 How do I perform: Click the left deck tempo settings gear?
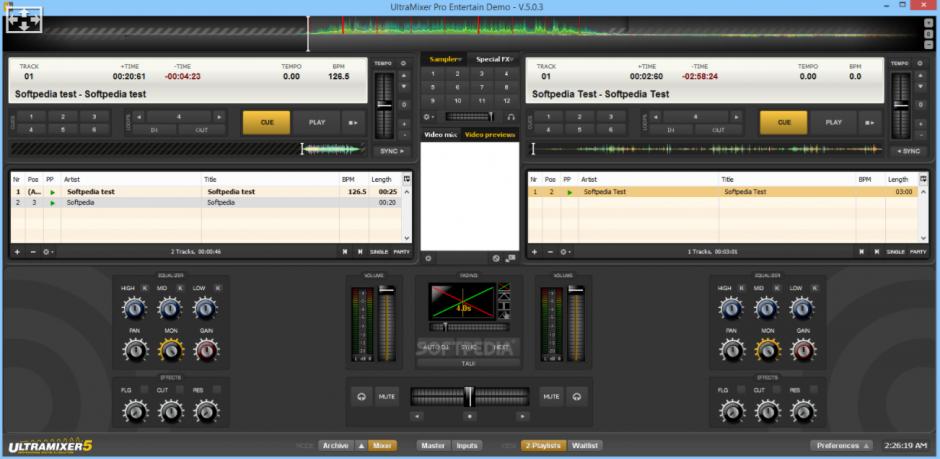point(403,63)
